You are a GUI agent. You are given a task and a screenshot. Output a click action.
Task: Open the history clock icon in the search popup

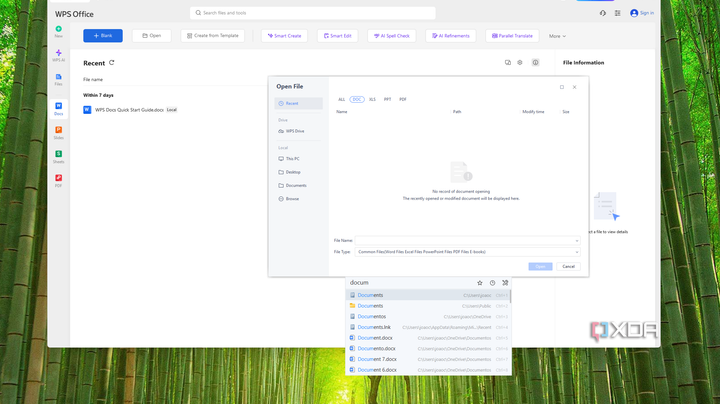tap(492, 283)
